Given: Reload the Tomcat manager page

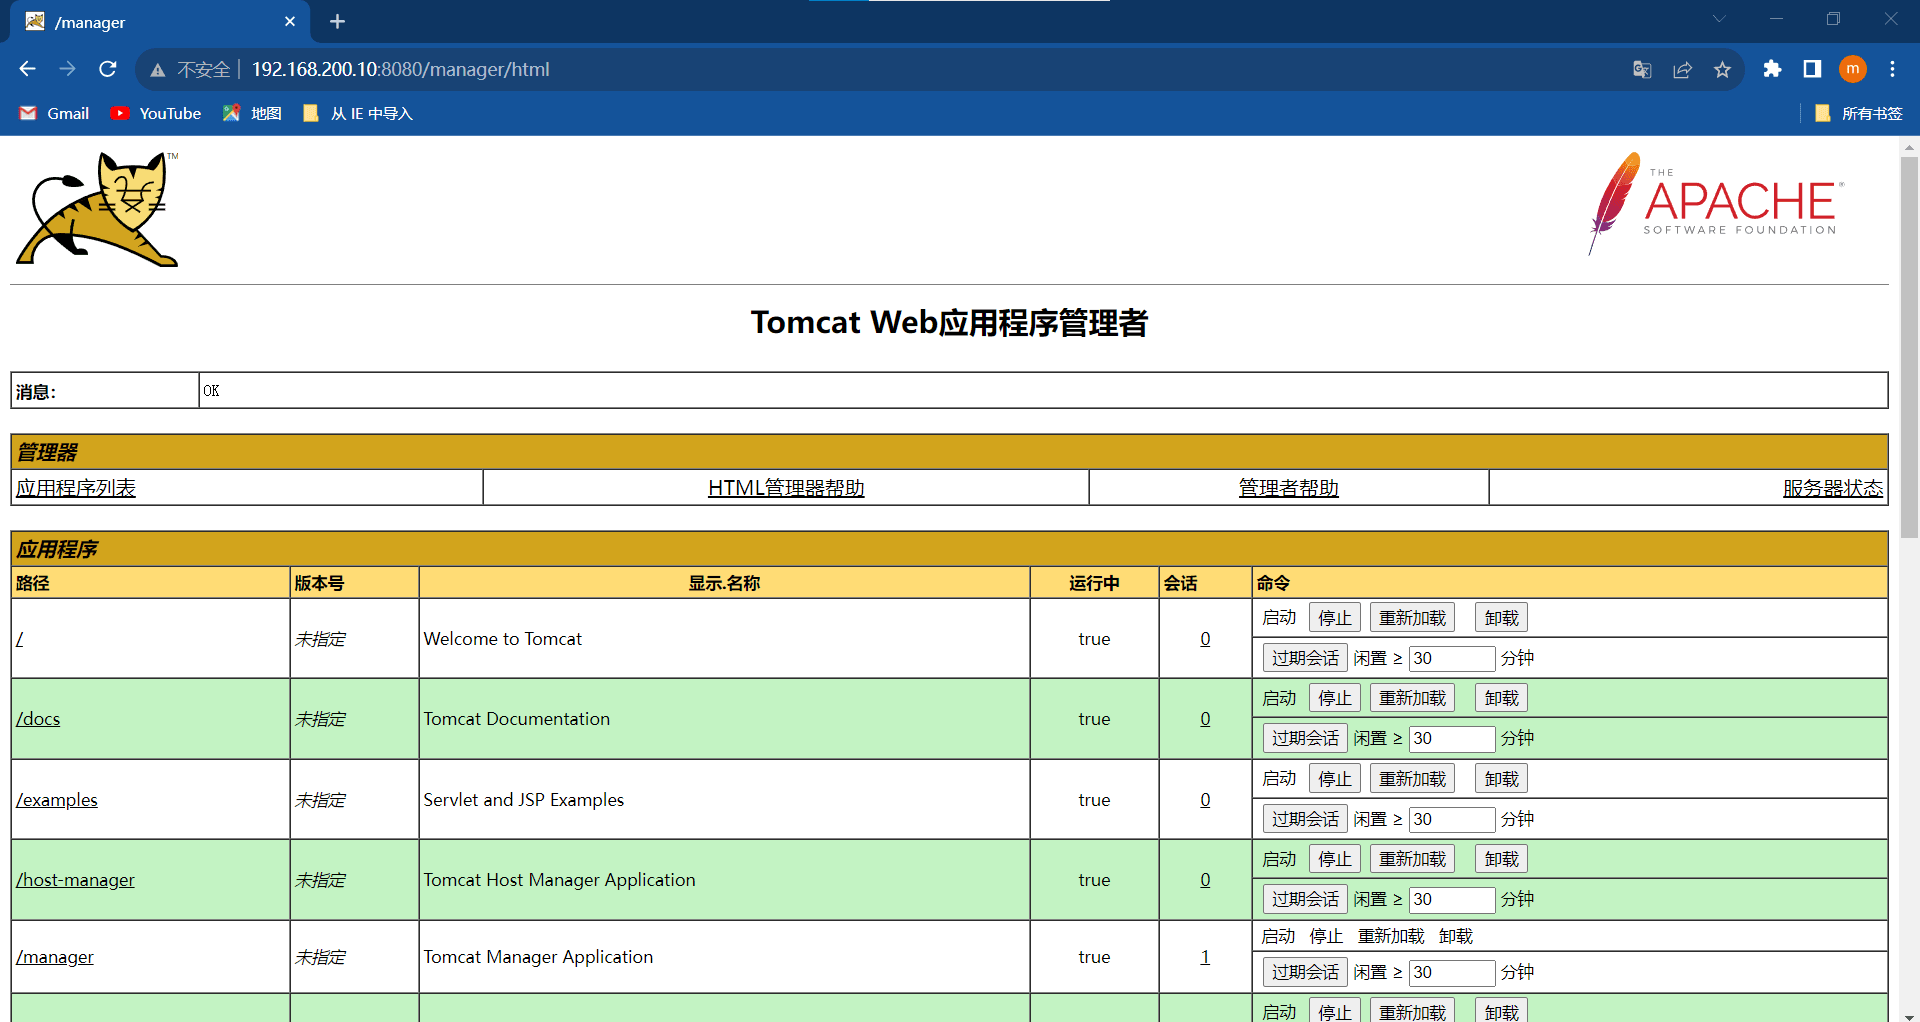Looking at the screenshot, I should coord(108,69).
